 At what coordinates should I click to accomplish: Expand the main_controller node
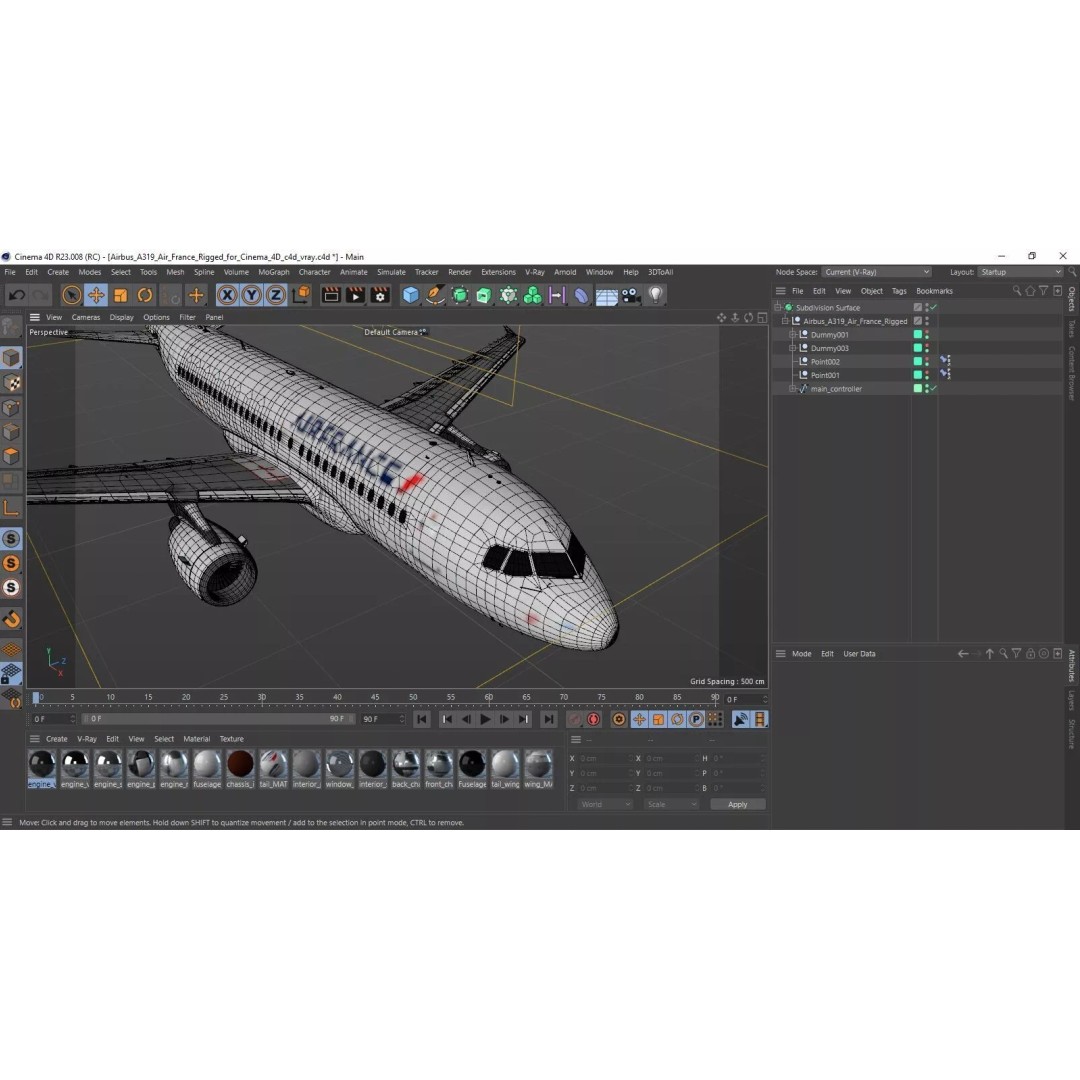tap(792, 388)
